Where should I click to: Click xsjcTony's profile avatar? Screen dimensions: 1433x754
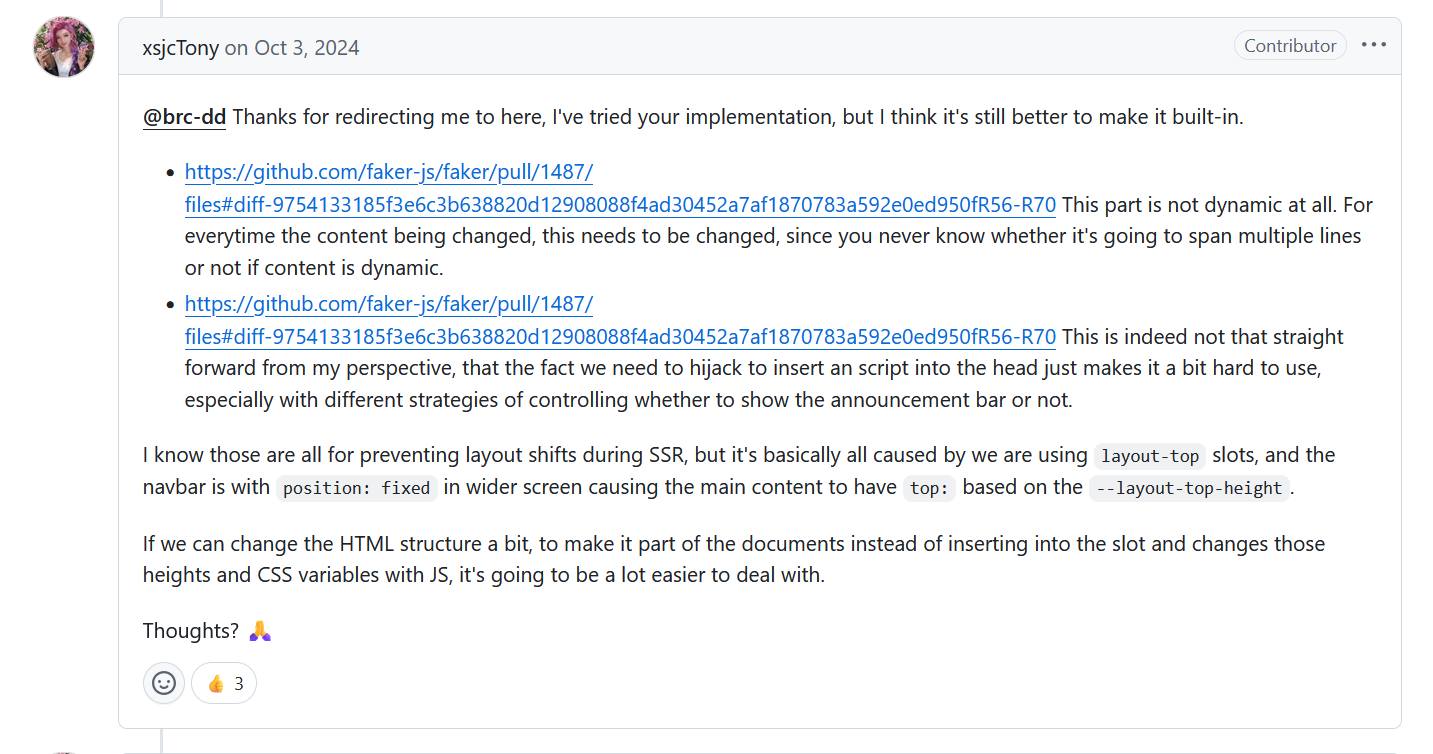pyautogui.click(x=64, y=47)
